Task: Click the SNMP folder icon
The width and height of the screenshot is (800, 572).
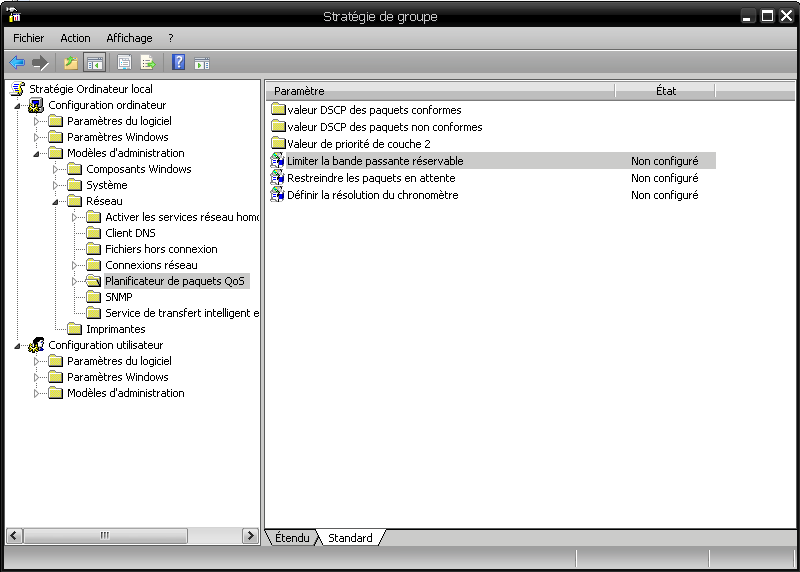Action: [x=93, y=297]
